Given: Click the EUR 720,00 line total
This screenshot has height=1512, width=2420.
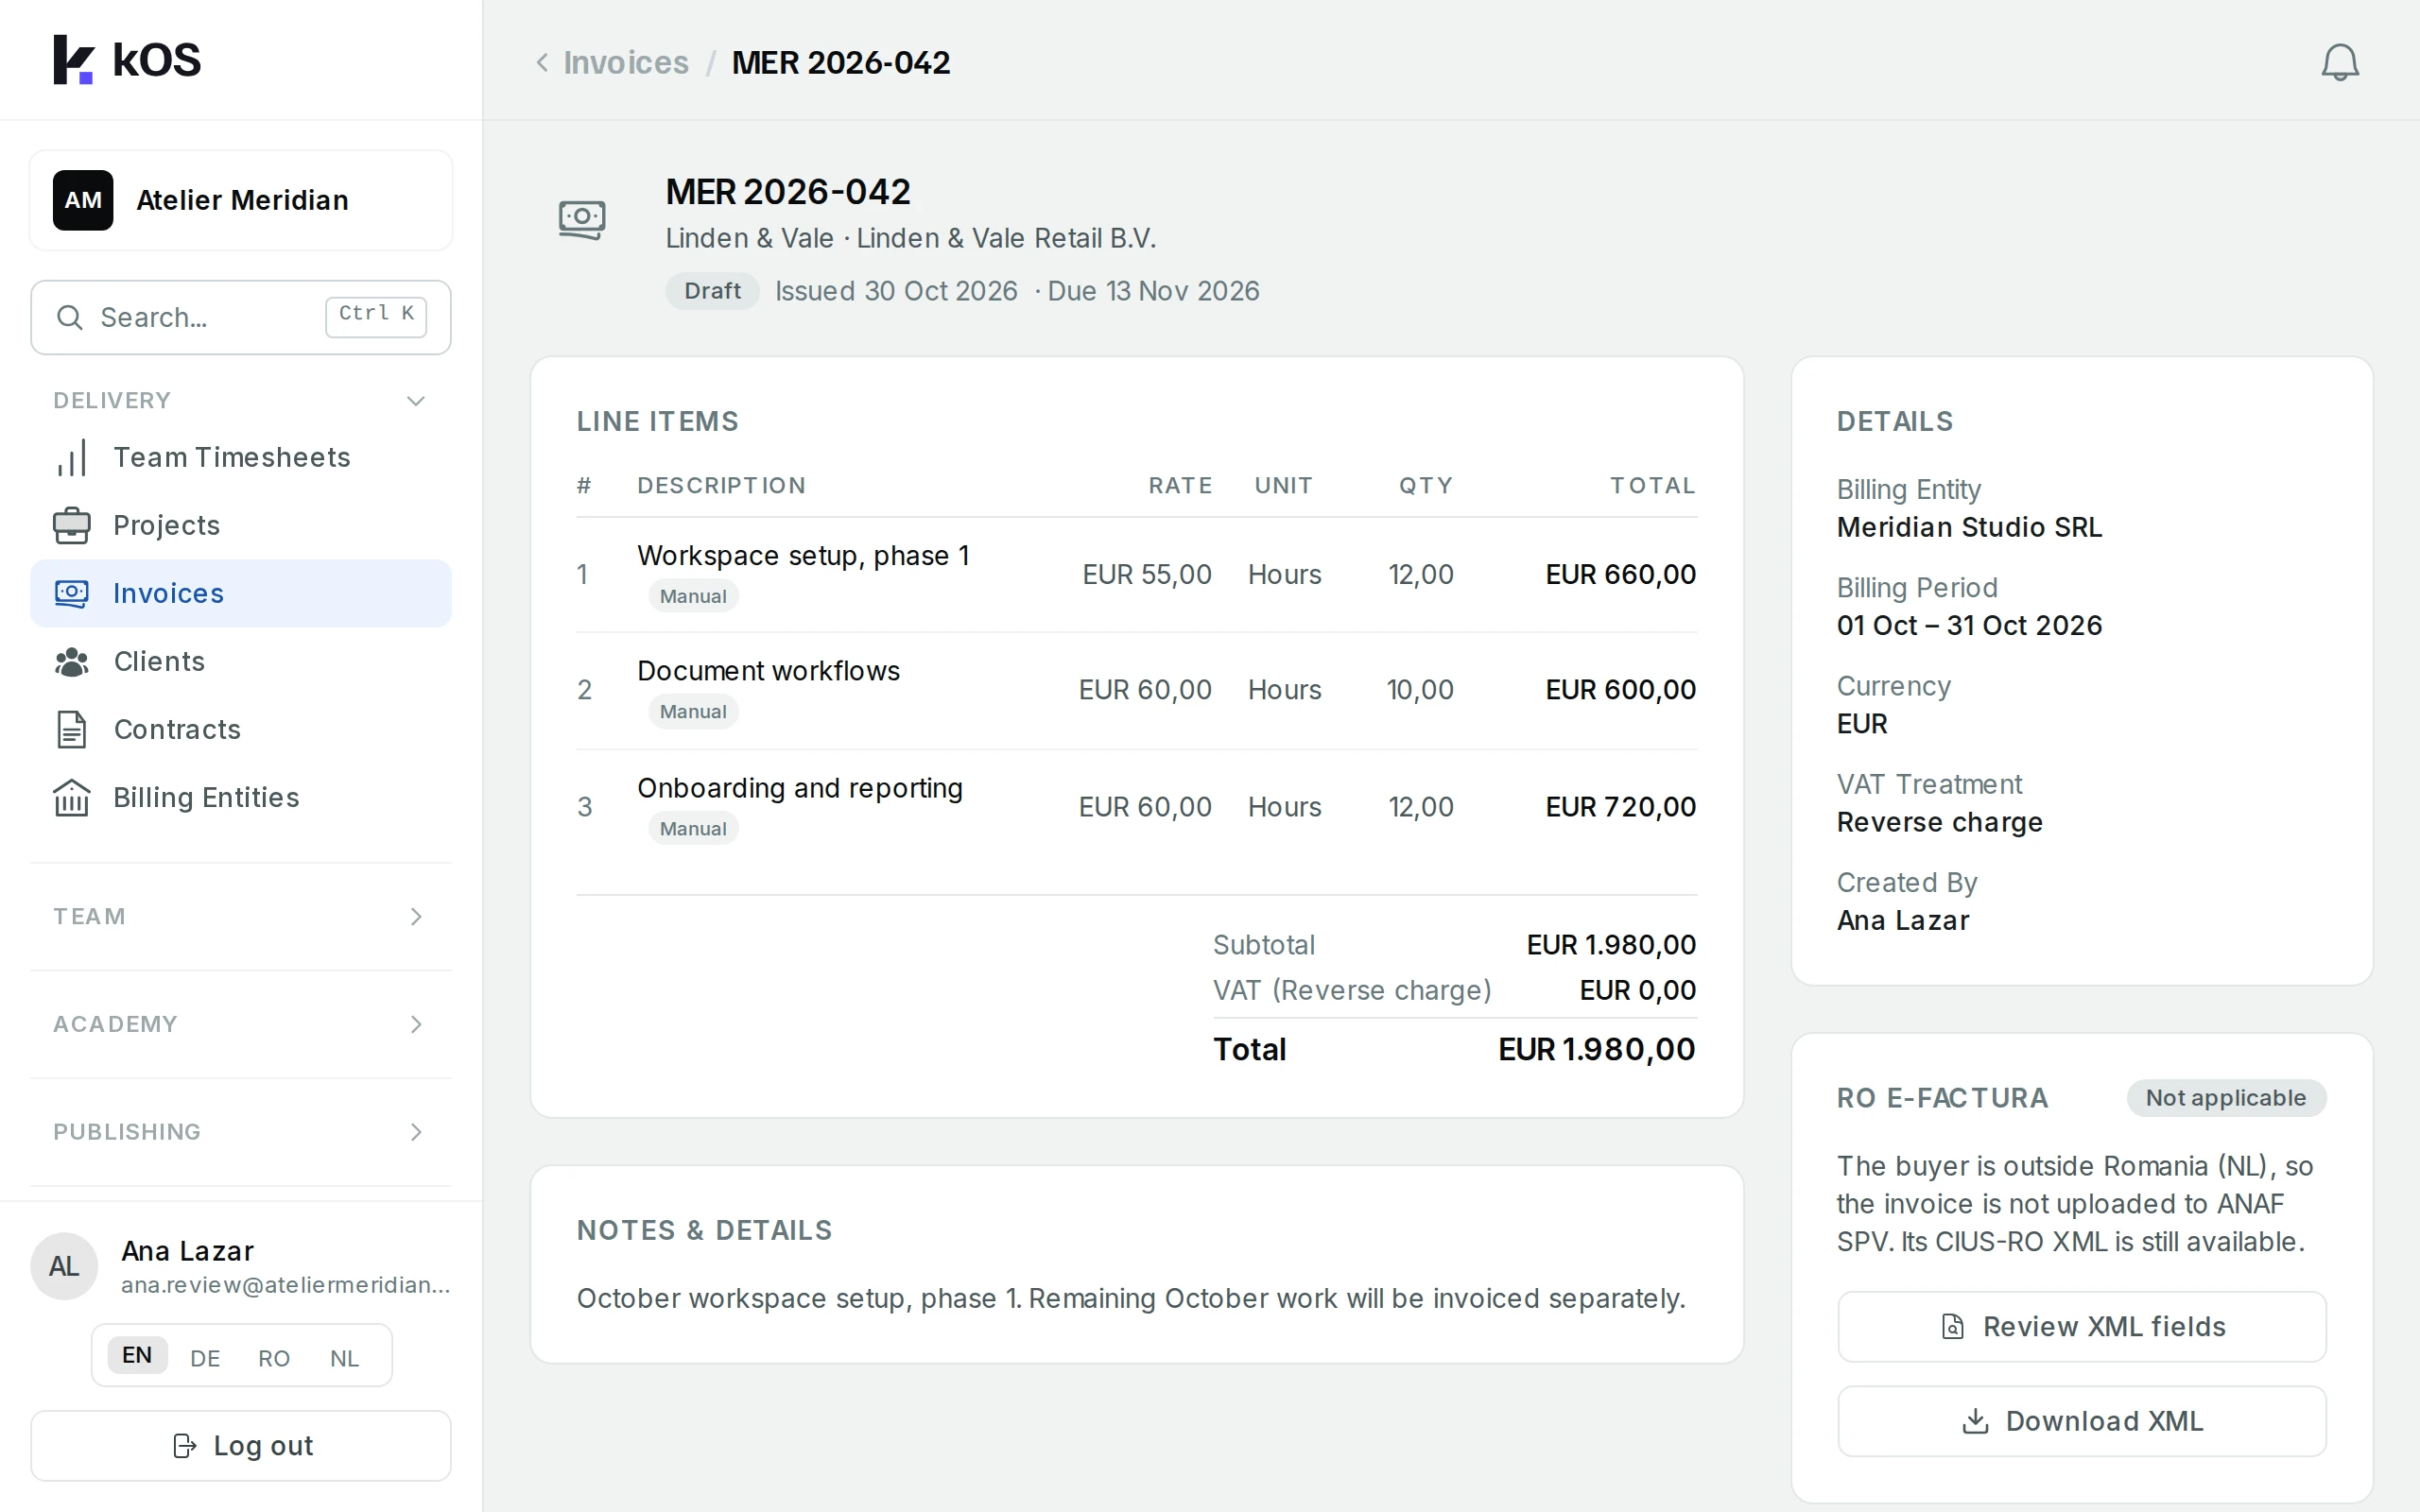Looking at the screenshot, I should [x=1620, y=807].
